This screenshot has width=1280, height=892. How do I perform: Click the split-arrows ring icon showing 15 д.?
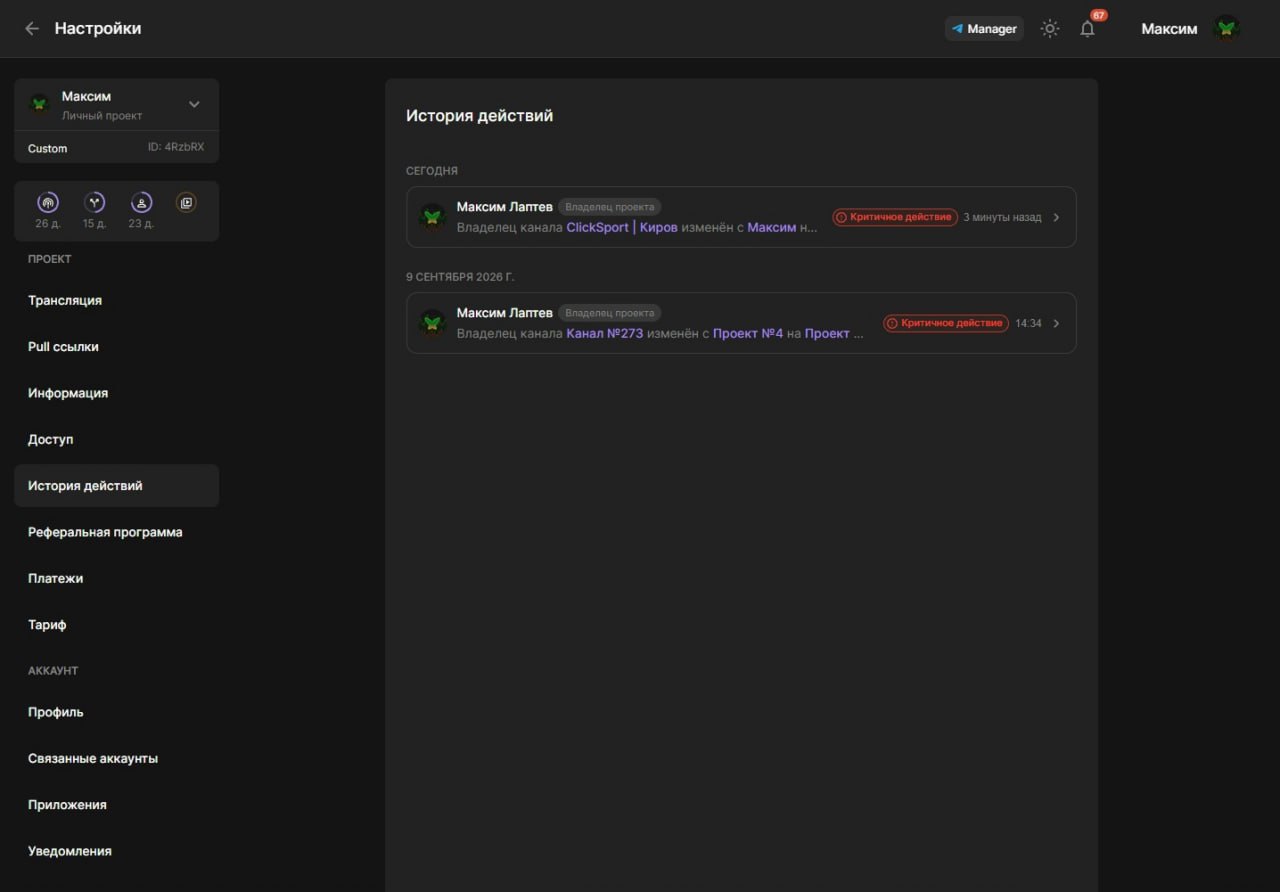click(95, 203)
